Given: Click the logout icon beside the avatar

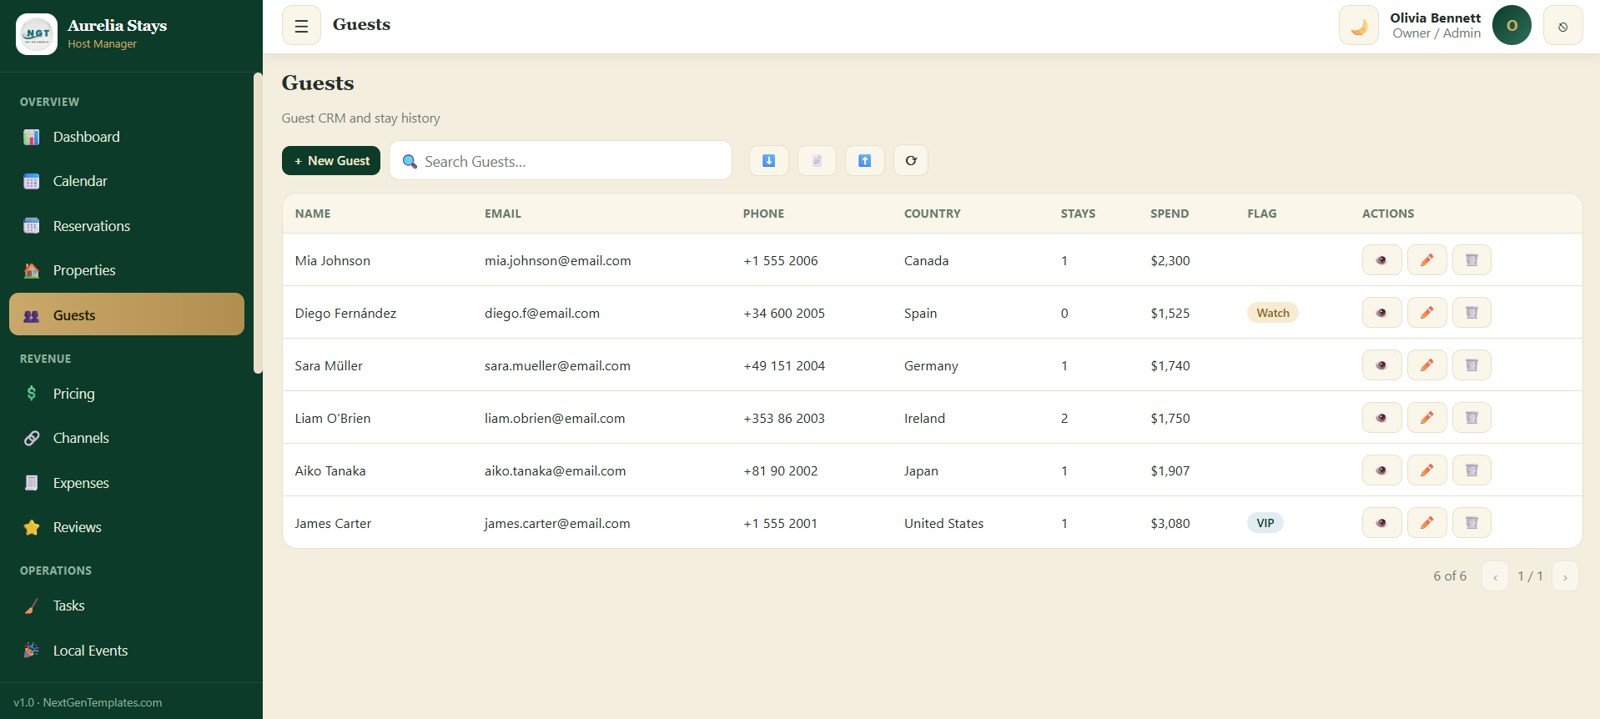Looking at the screenshot, I should tap(1562, 26).
